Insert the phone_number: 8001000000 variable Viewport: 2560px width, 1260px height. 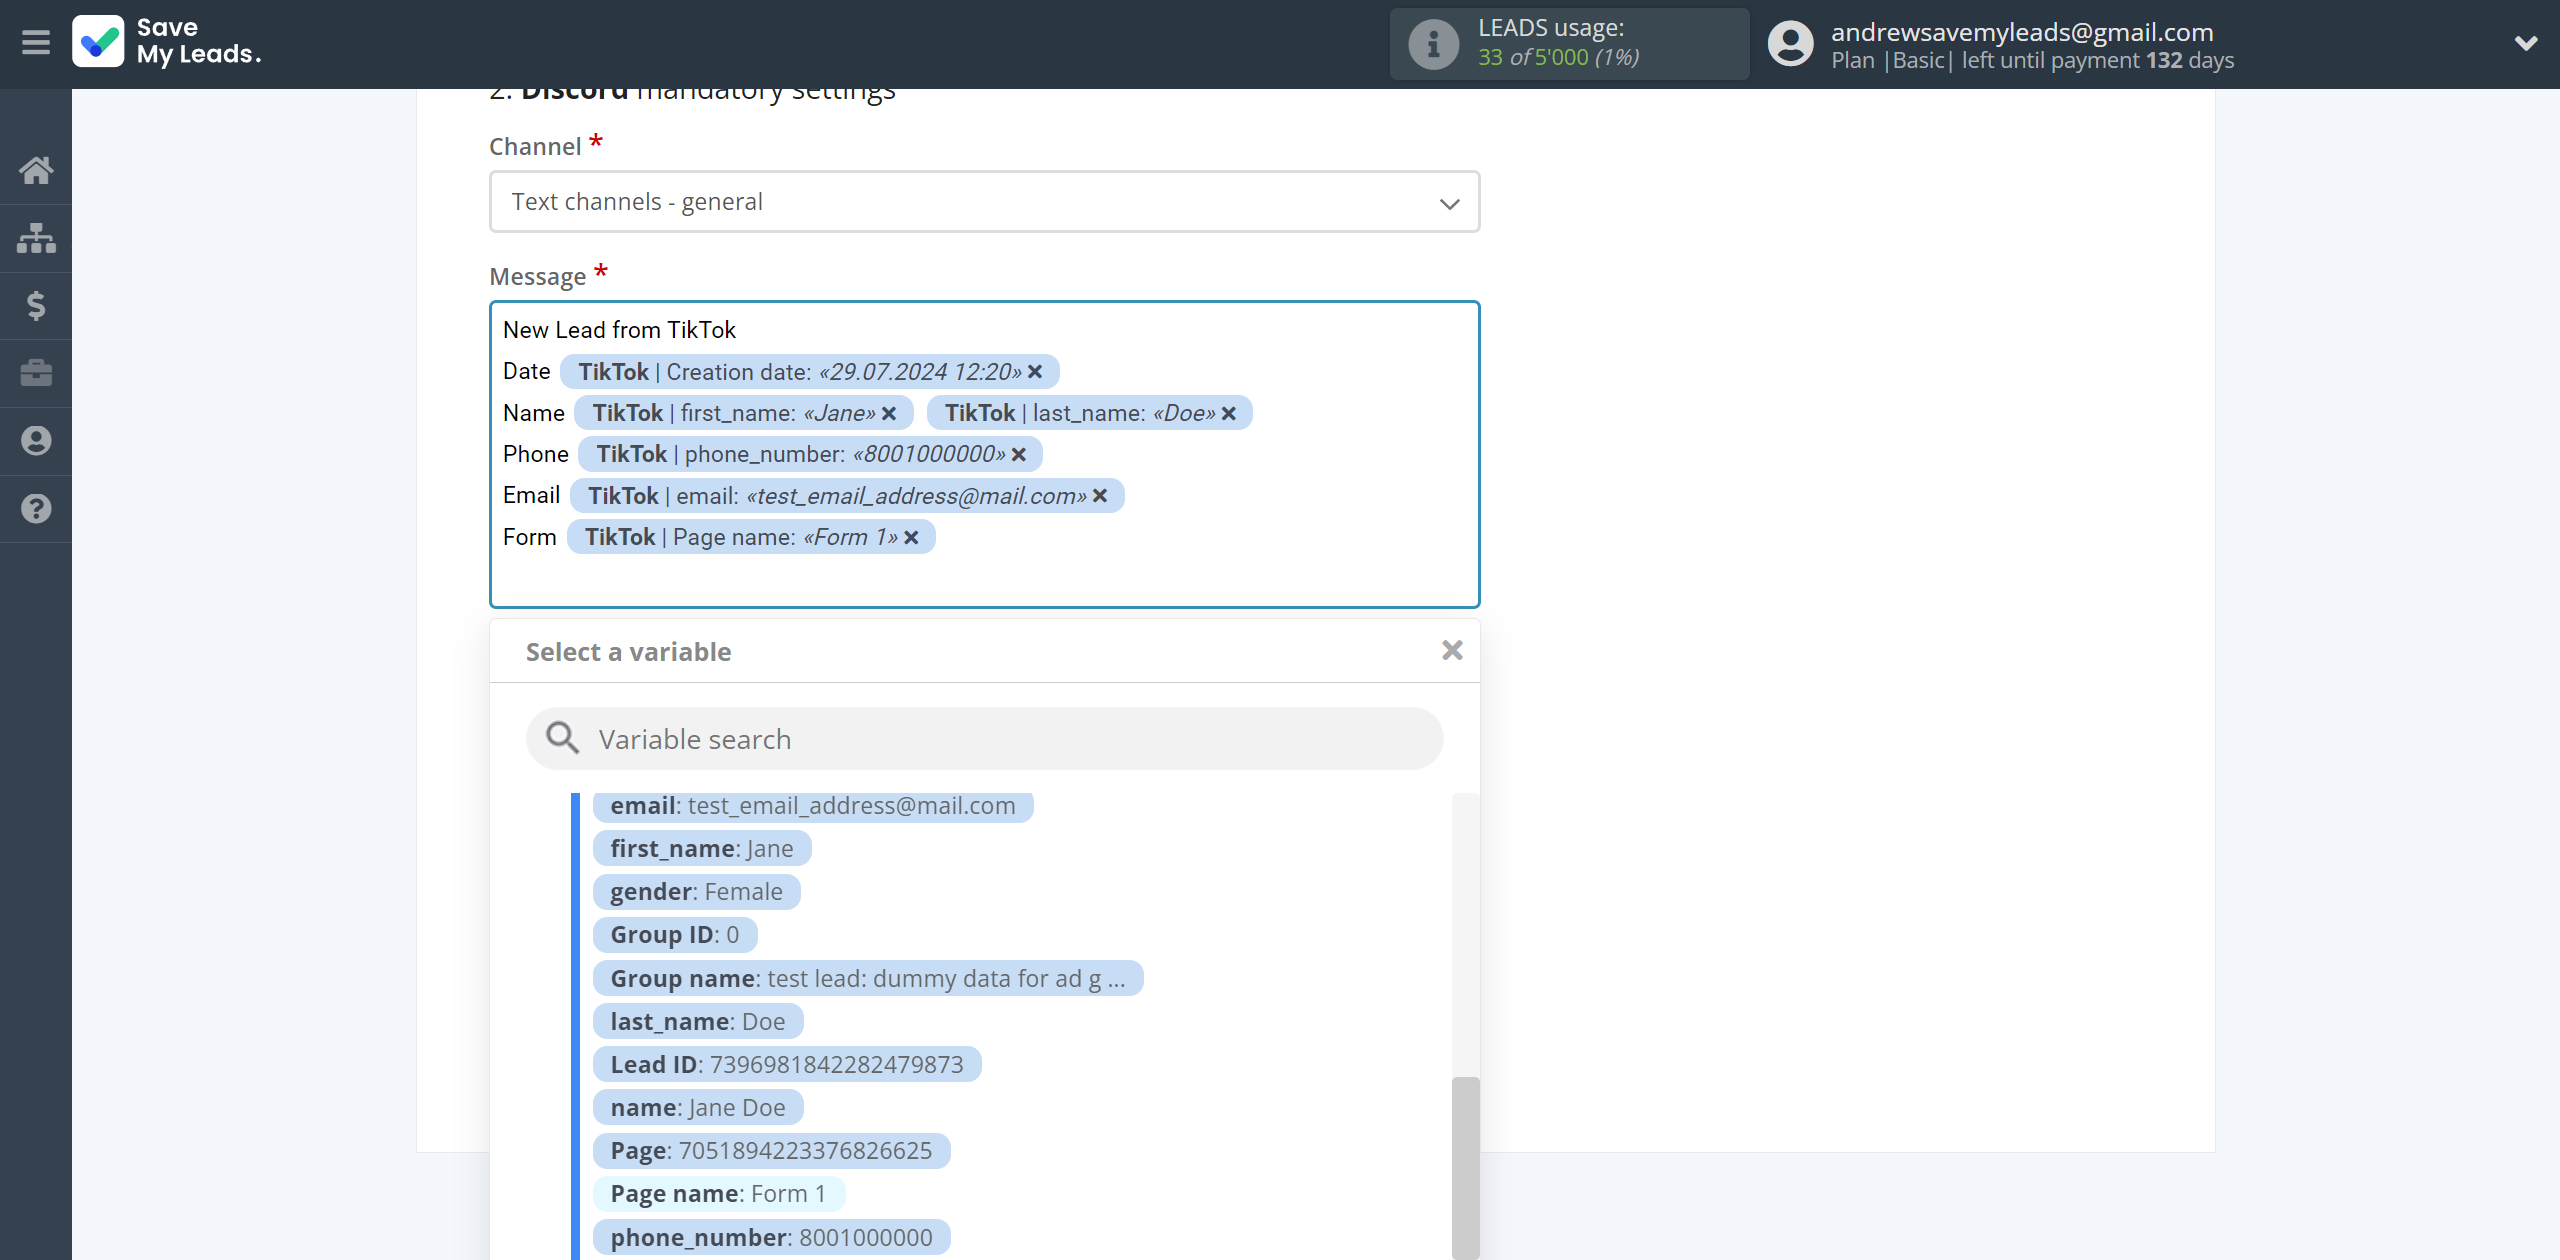(771, 1237)
